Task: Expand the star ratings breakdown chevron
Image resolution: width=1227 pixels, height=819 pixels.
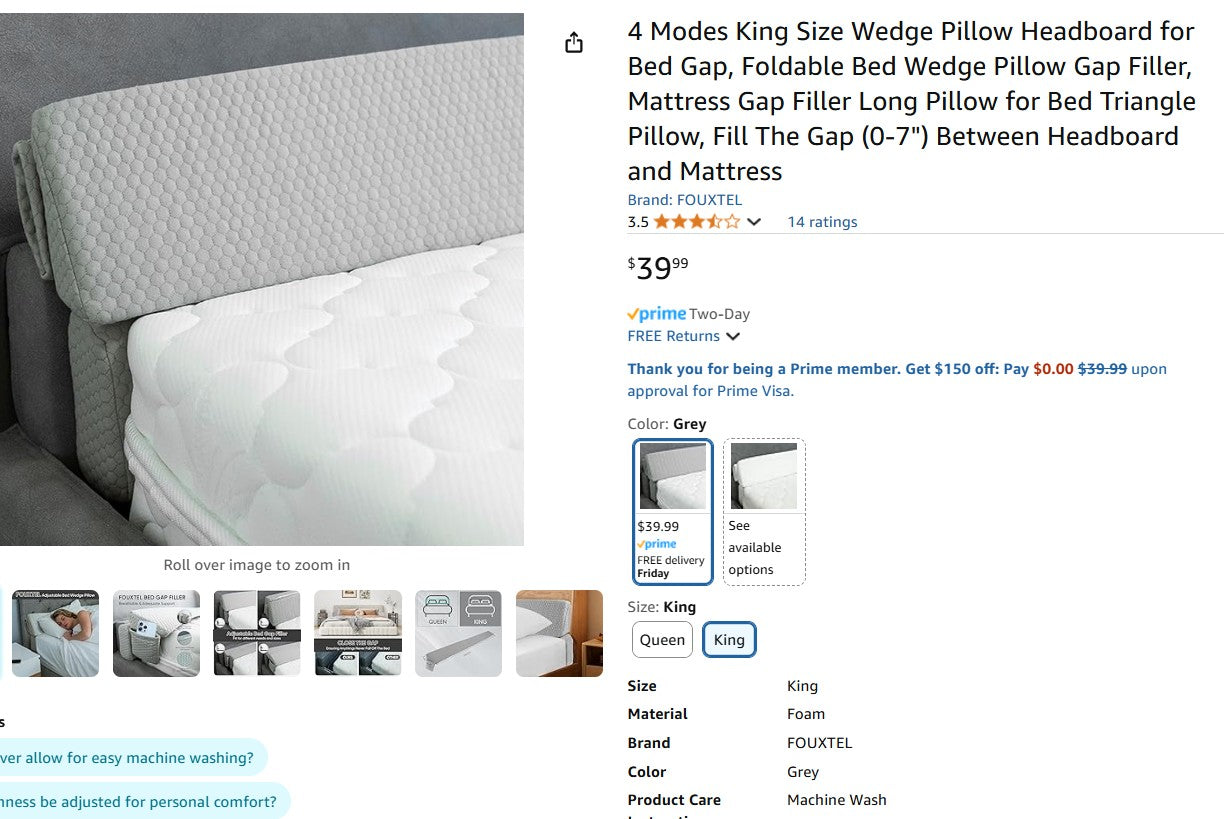Action: pyautogui.click(x=753, y=222)
